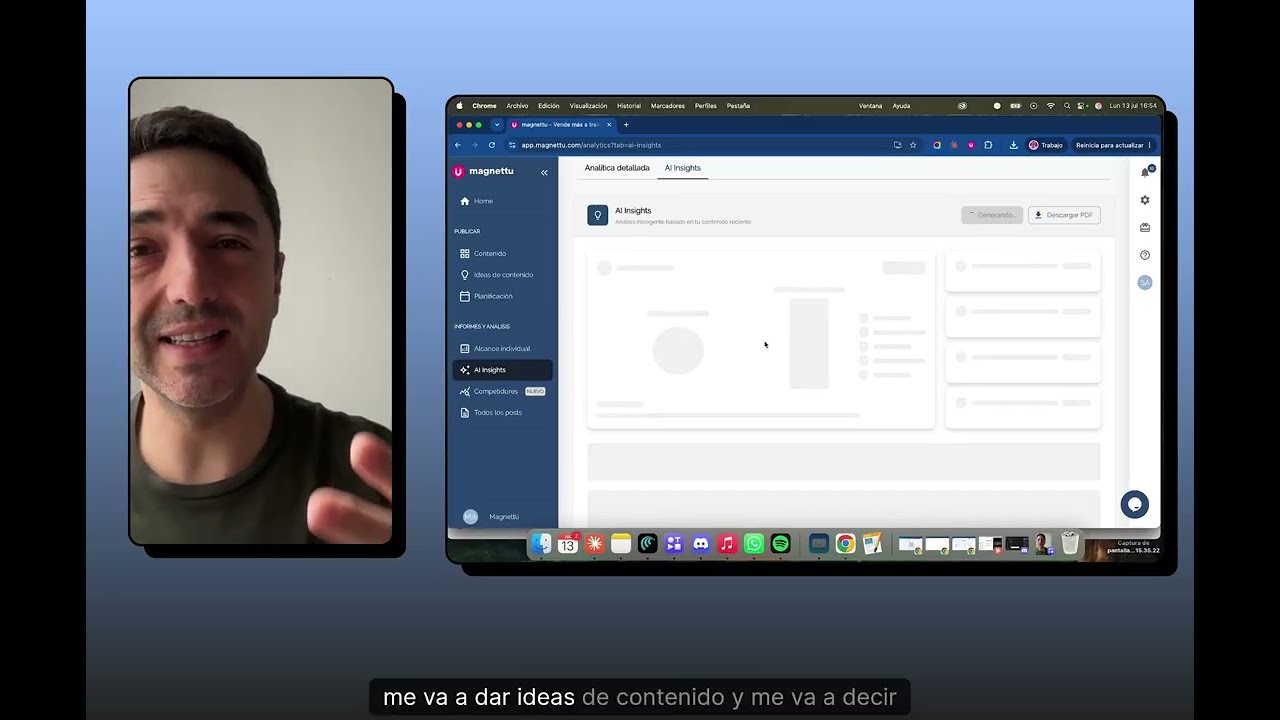The height and width of the screenshot is (720, 1280).
Task: Open Music app from the dock
Action: point(727,544)
